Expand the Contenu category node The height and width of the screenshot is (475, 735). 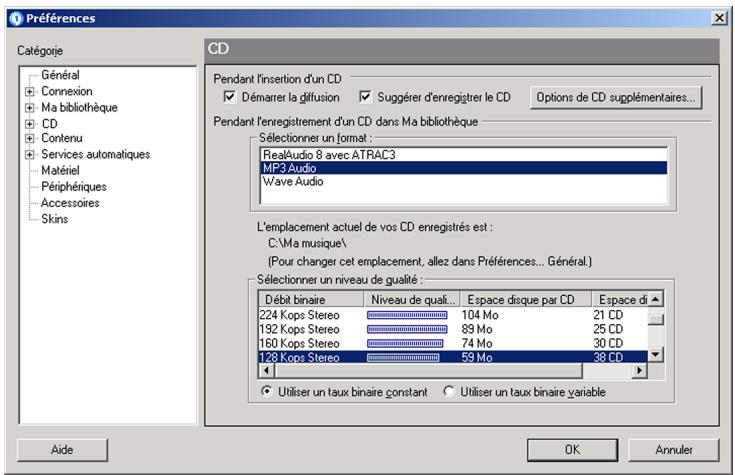coord(30,139)
